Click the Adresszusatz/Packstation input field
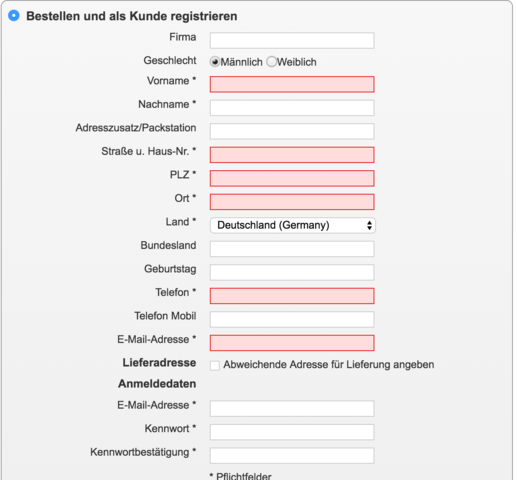The height and width of the screenshot is (480, 517). pyautogui.click(x=292, y=131)
